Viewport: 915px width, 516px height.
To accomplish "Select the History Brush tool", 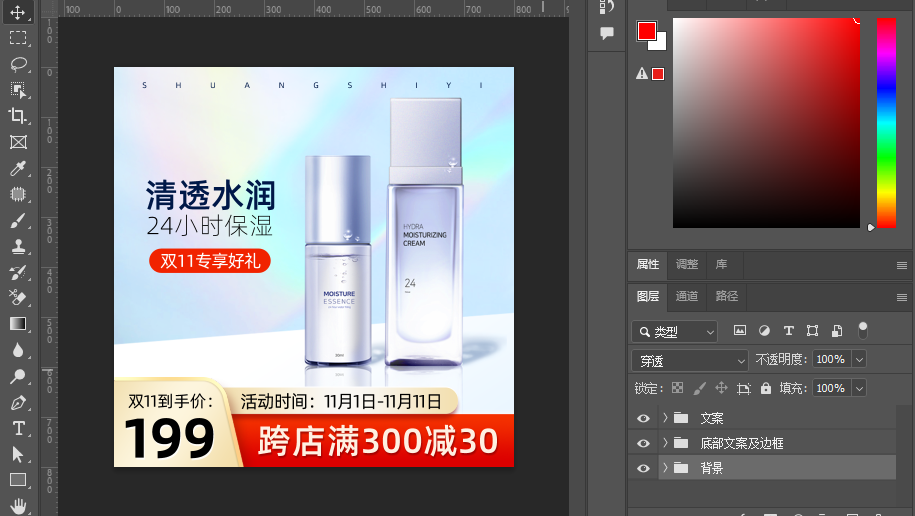I will pyautogui.click(x=18, y=272).
